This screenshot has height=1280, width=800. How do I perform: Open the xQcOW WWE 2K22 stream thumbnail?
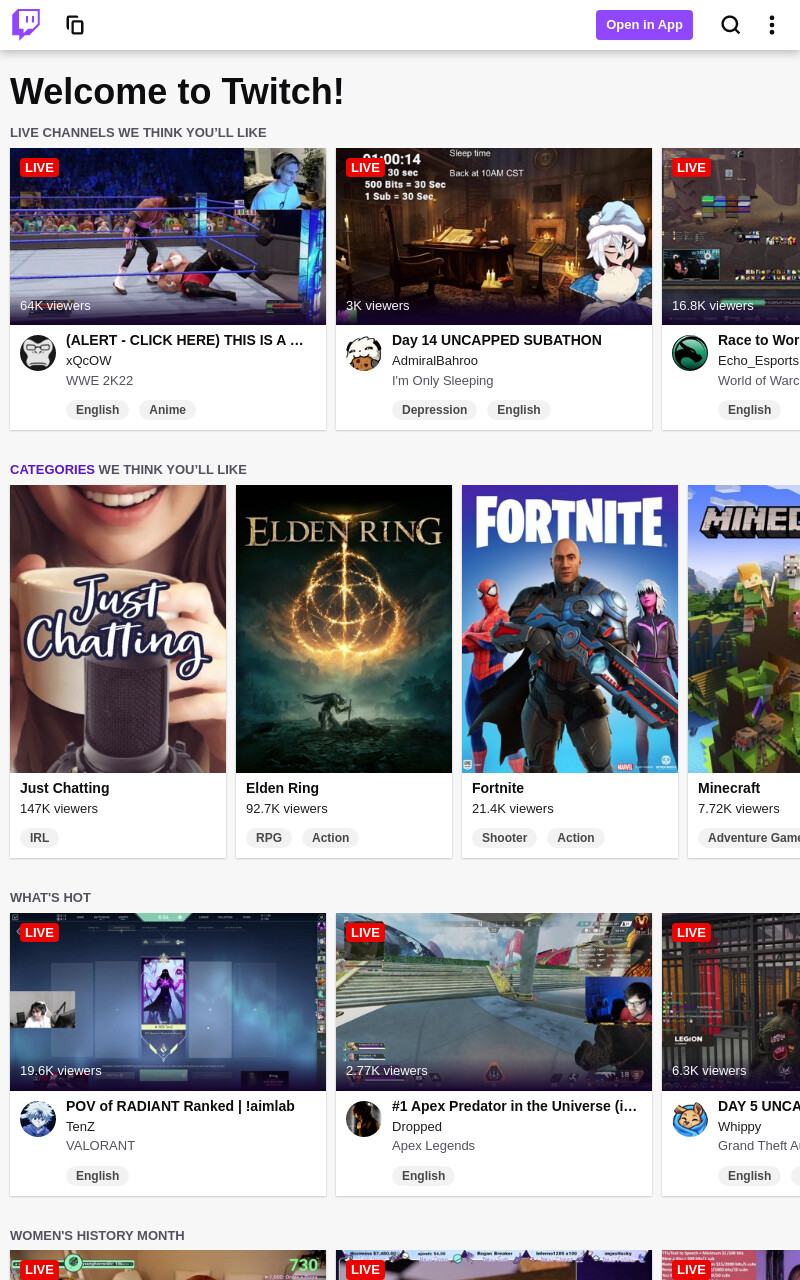pos(168,237)
